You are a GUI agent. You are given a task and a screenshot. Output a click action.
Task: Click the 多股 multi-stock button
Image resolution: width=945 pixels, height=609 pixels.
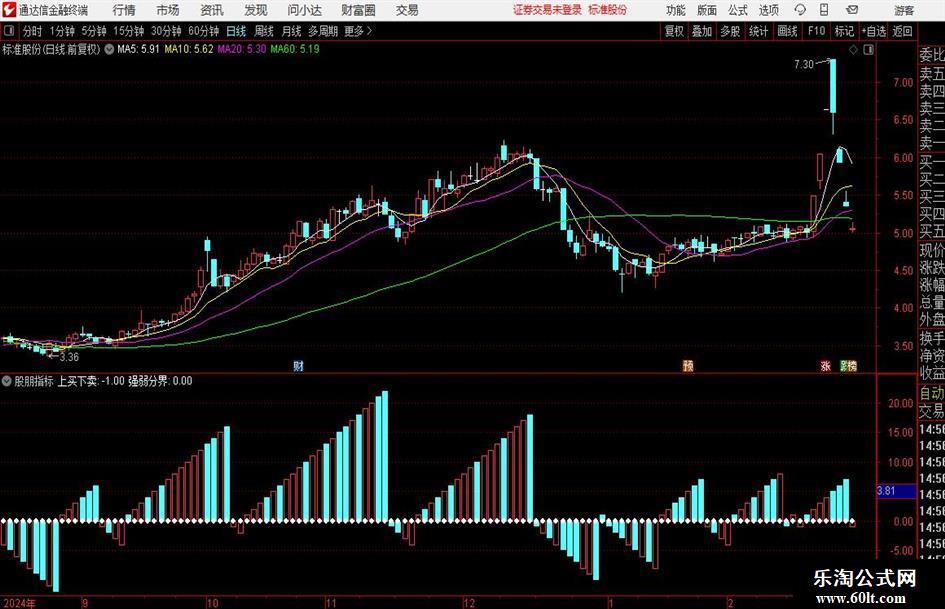pyautogui.click(x=730, y=31)
